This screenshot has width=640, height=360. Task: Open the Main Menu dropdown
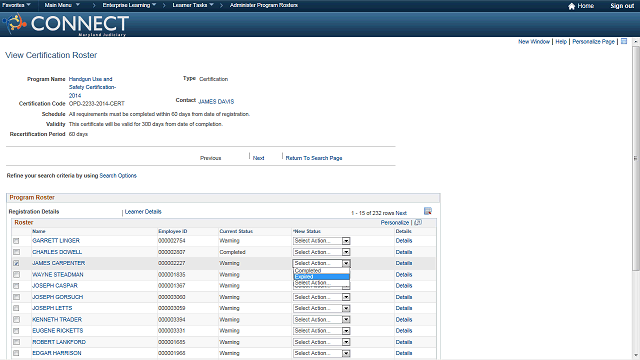point(62,5)
